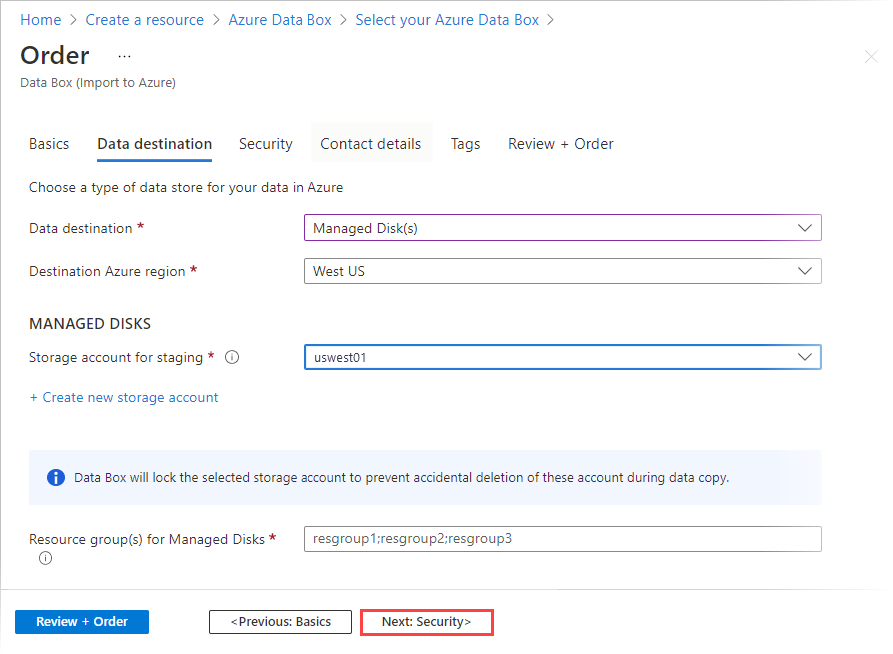Click inside the Resource groups input field
This screenshot has height=654, width=893.
563,538
